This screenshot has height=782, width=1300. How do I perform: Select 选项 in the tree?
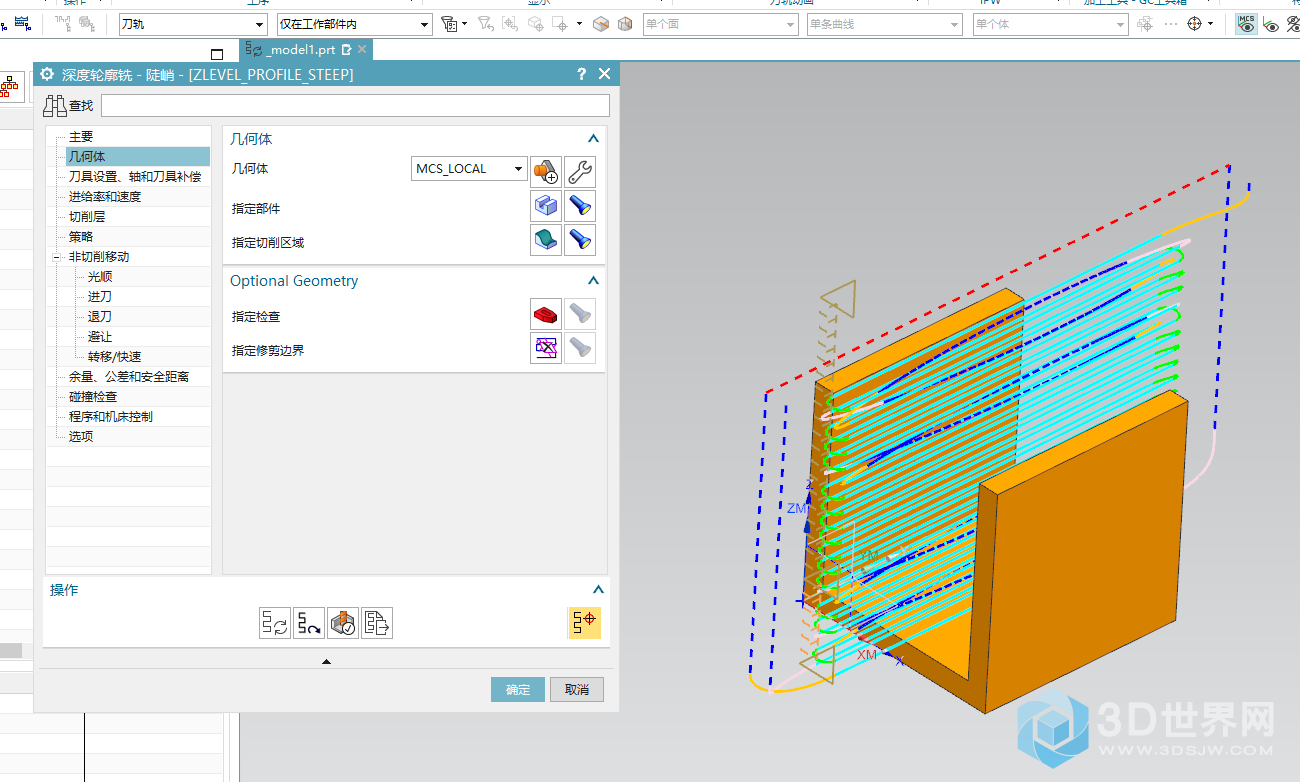pos(80,437)
